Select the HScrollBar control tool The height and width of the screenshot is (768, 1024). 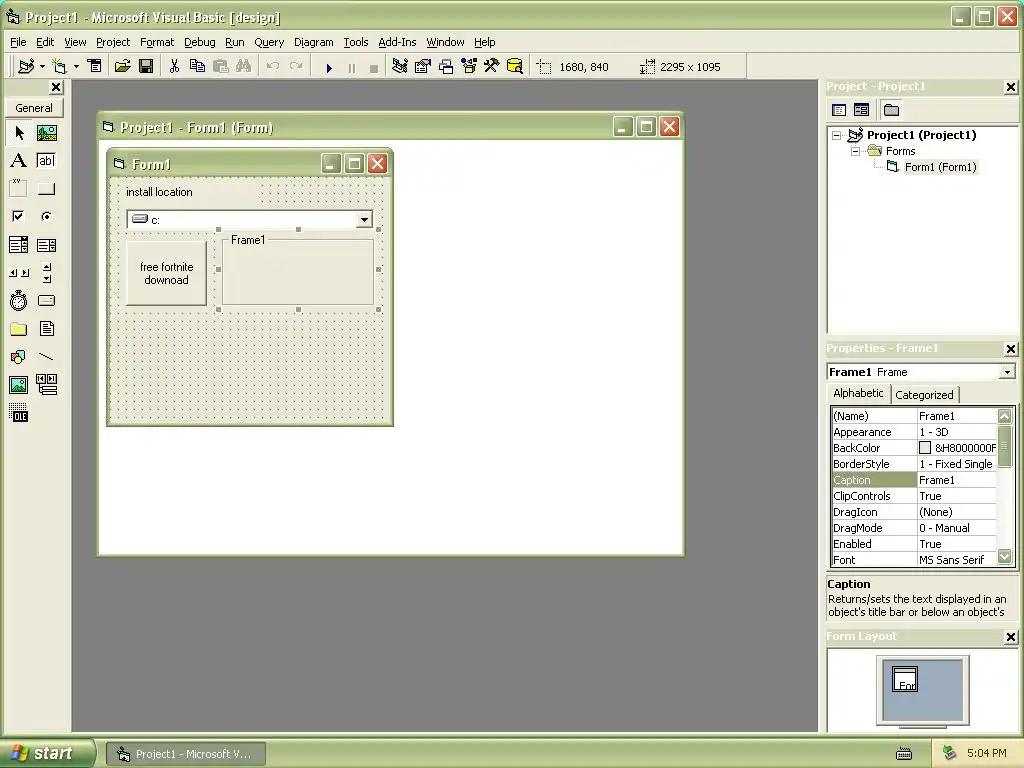18,273
